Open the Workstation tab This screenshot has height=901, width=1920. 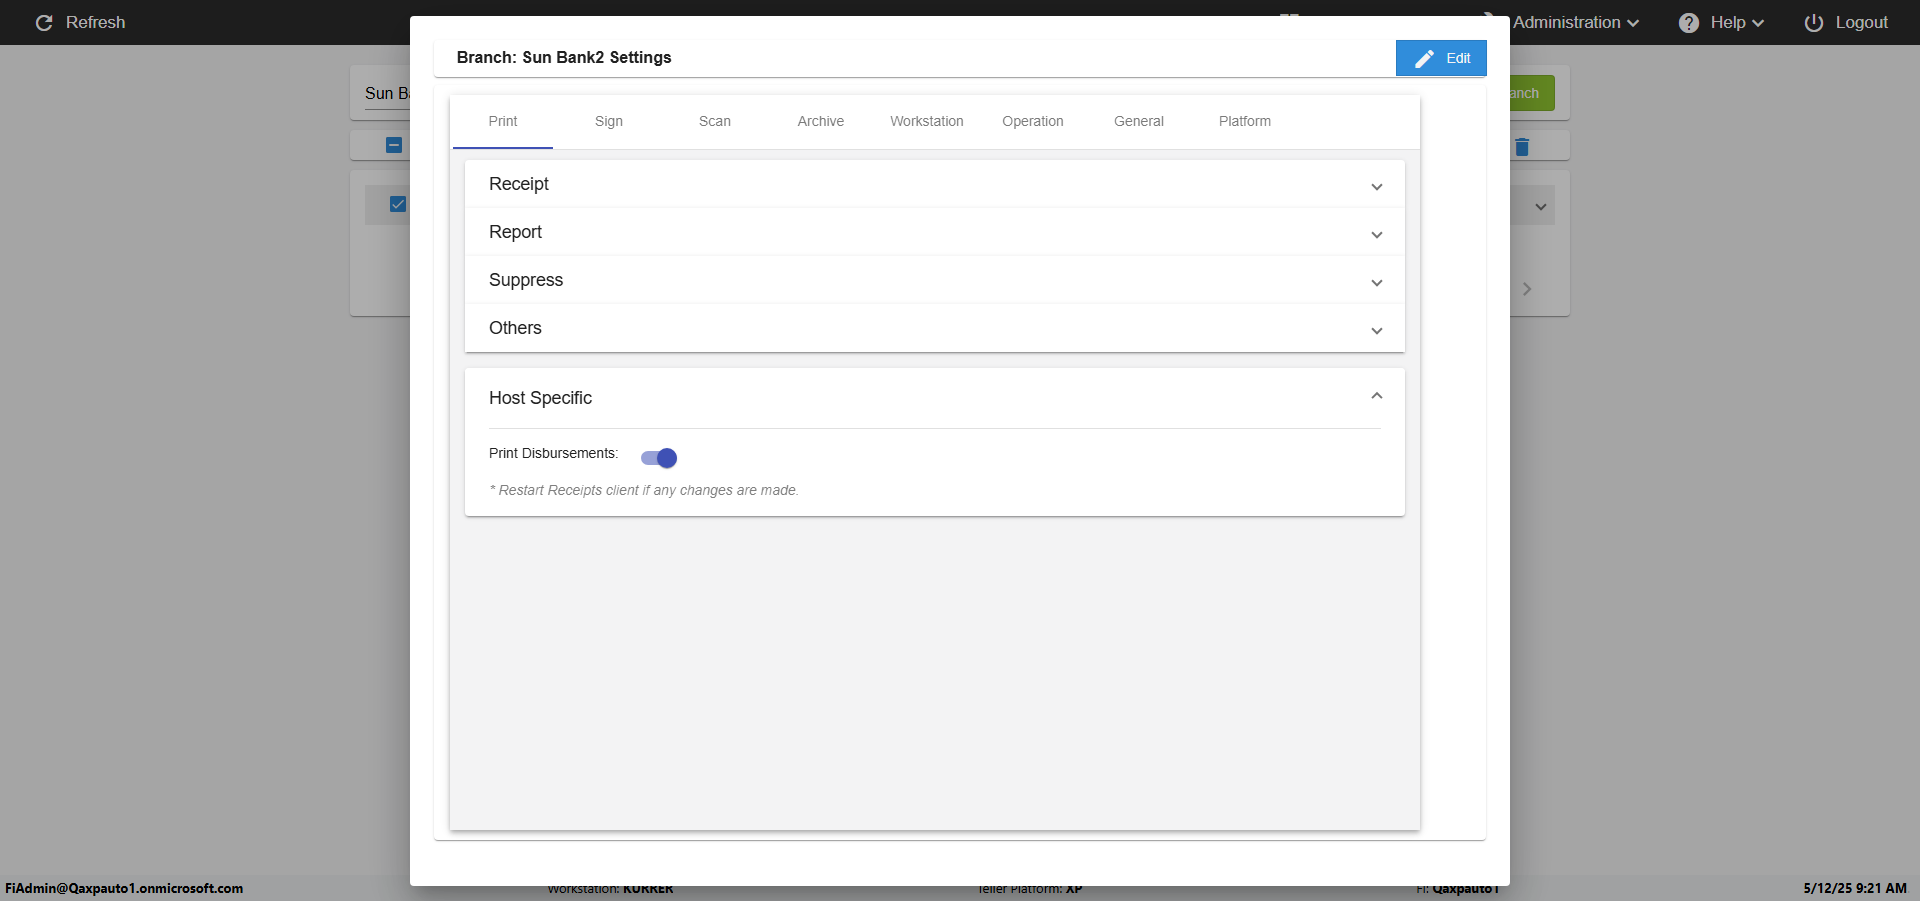tap(926, 121)
